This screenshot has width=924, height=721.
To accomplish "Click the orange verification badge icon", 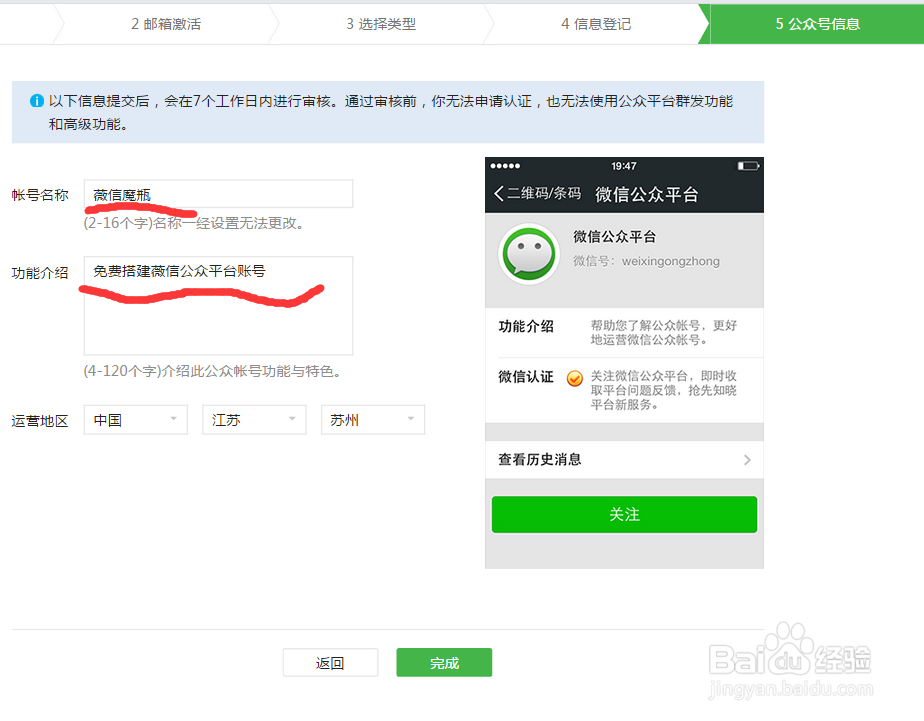I will coord(575,378).
